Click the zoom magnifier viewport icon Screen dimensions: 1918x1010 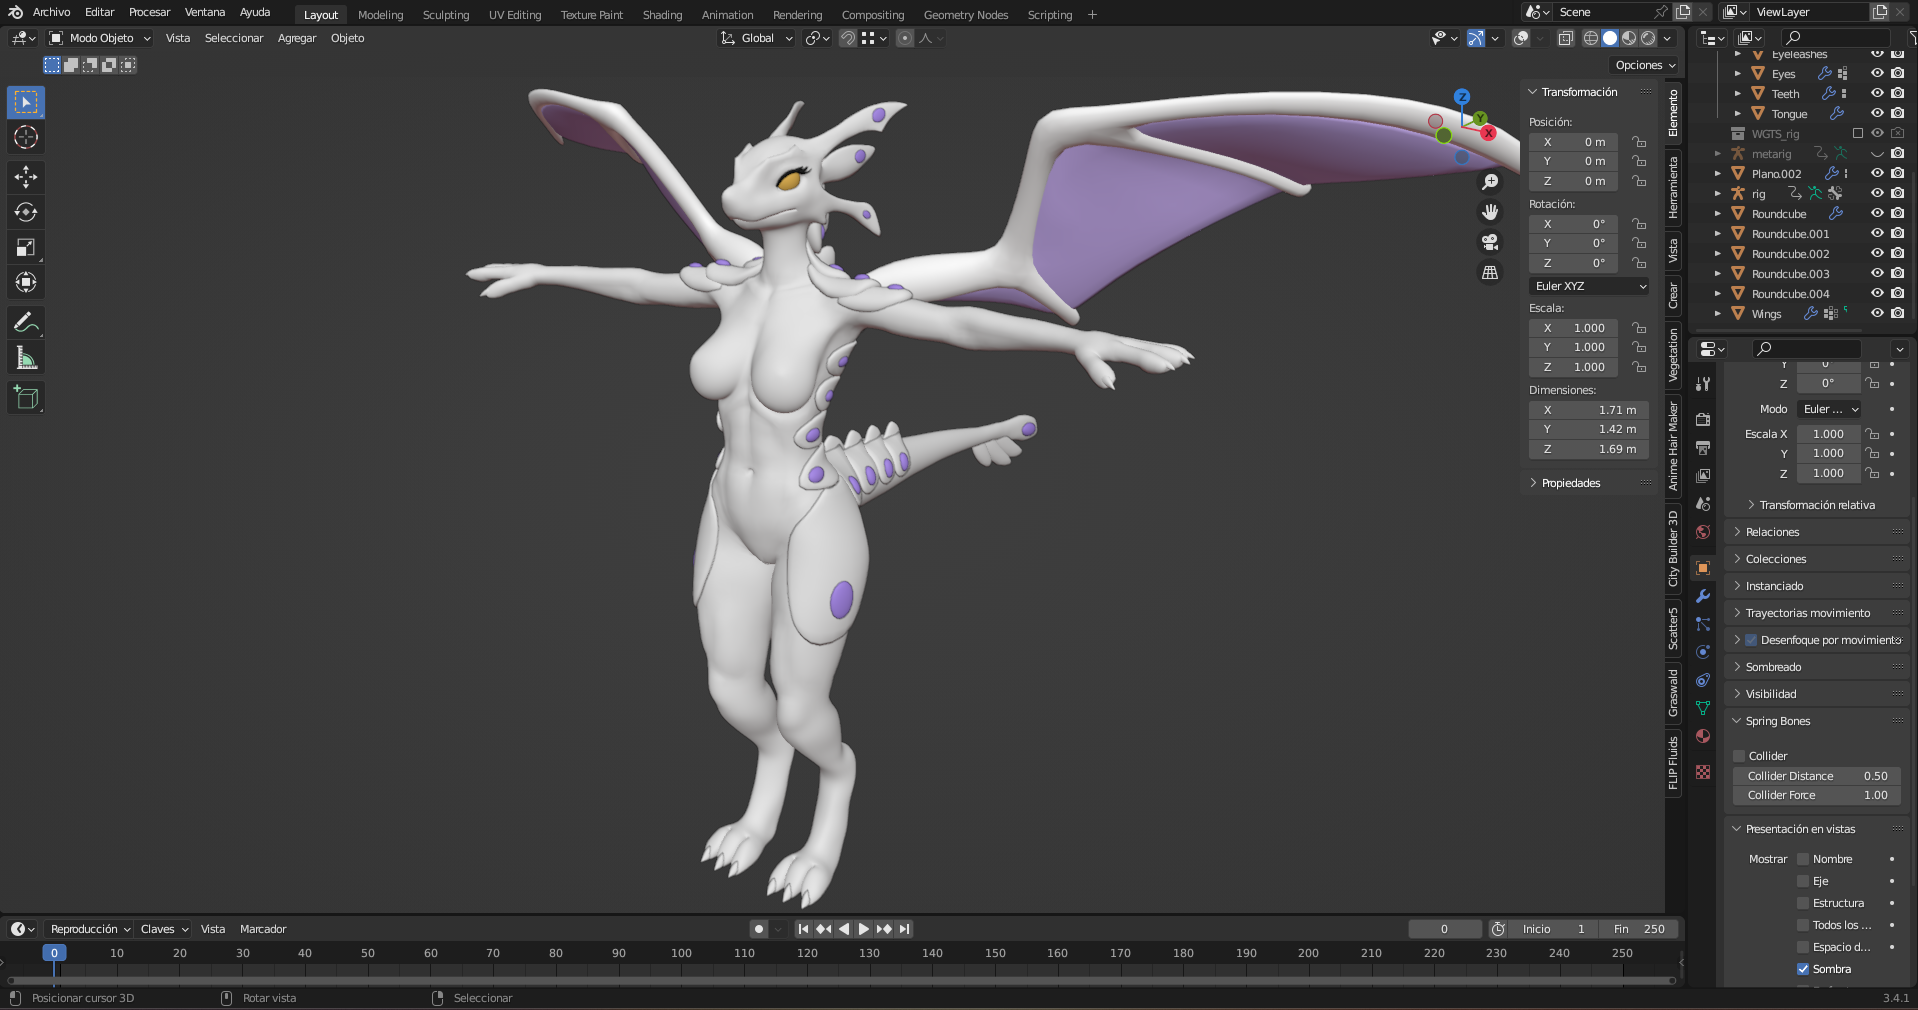(1490, 182)
